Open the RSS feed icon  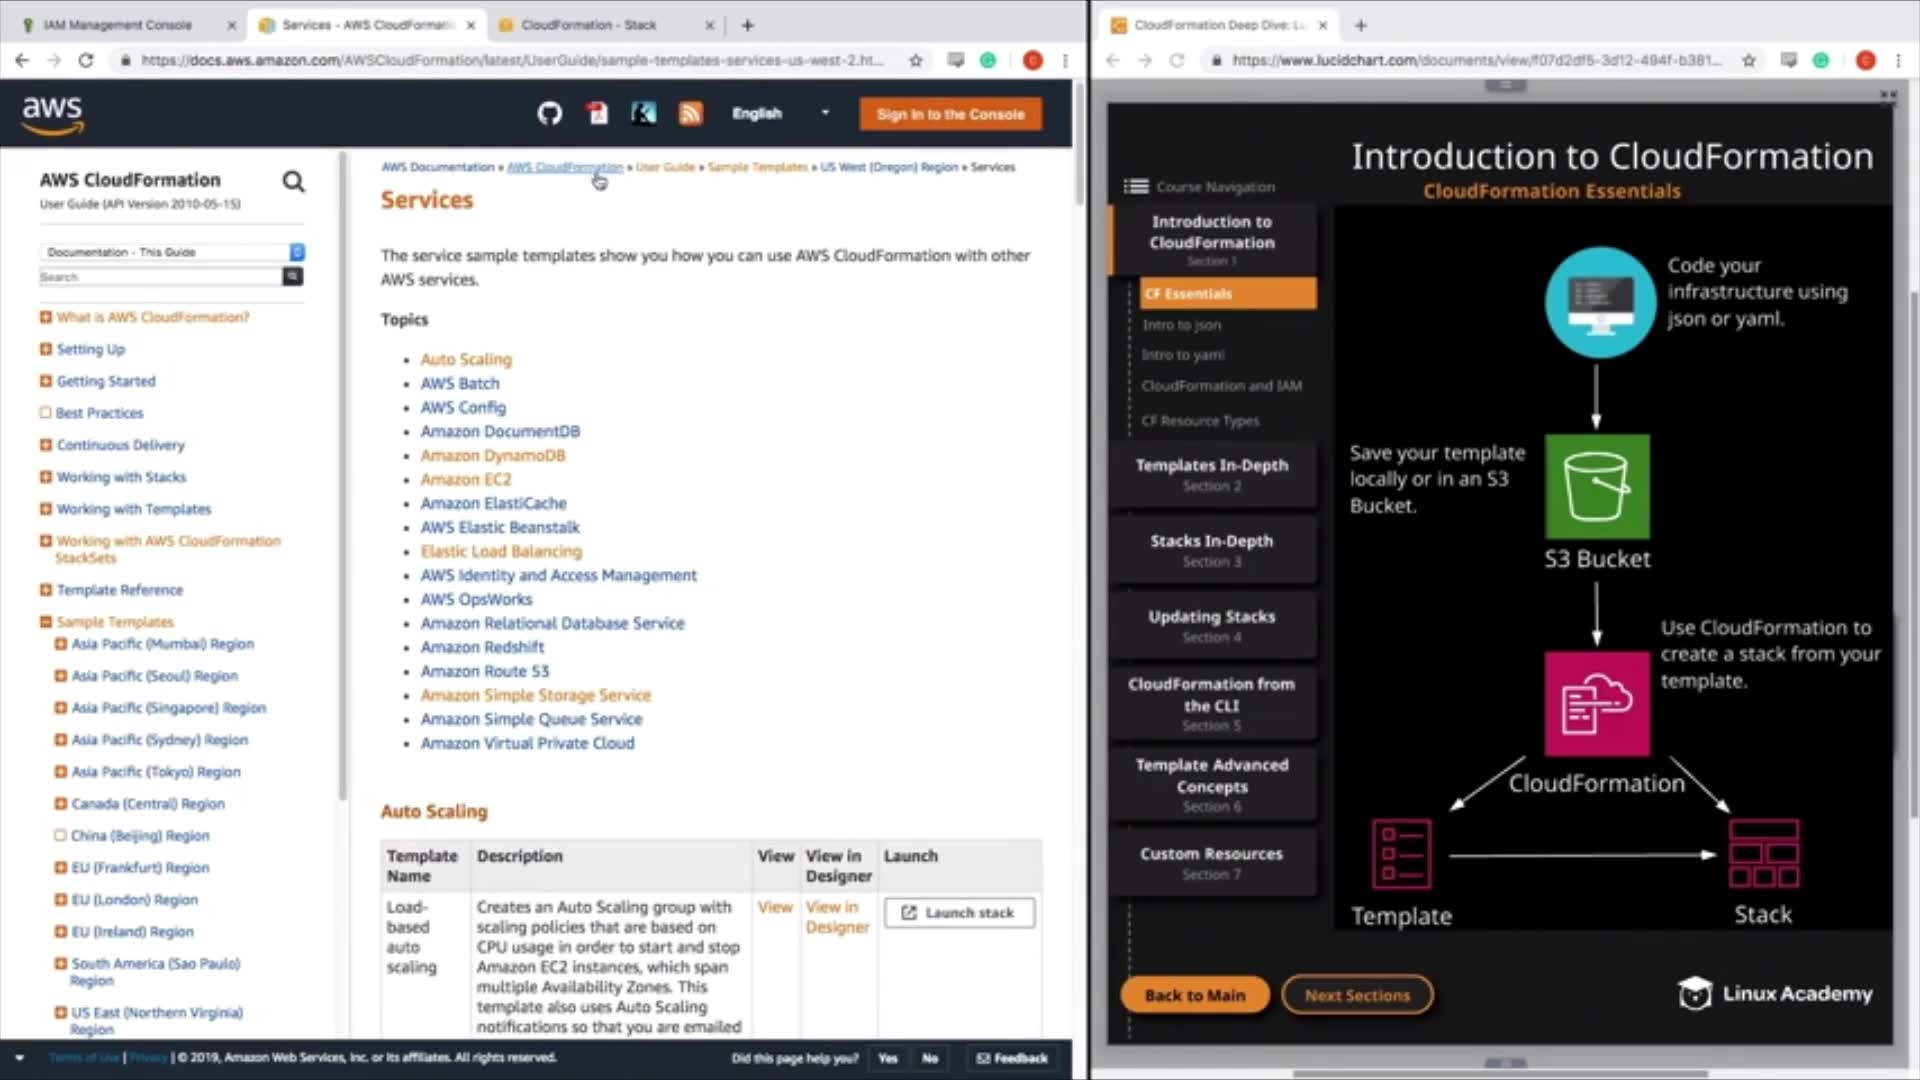click(691, 113)
